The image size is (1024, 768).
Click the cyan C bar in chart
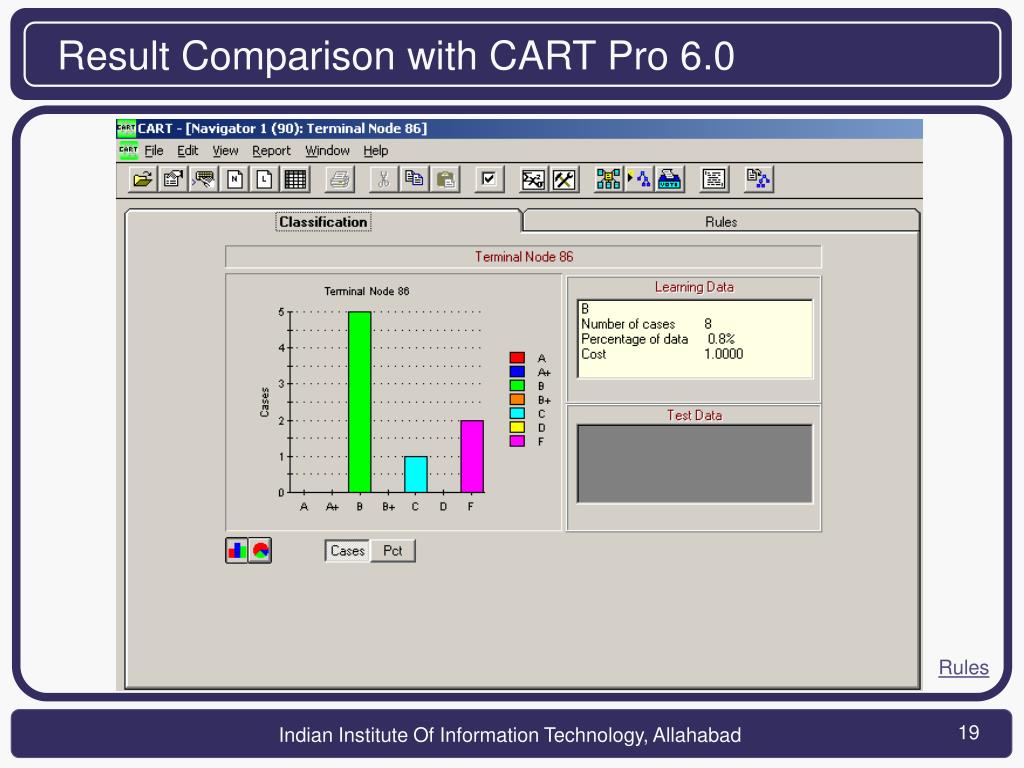point(415,474)
